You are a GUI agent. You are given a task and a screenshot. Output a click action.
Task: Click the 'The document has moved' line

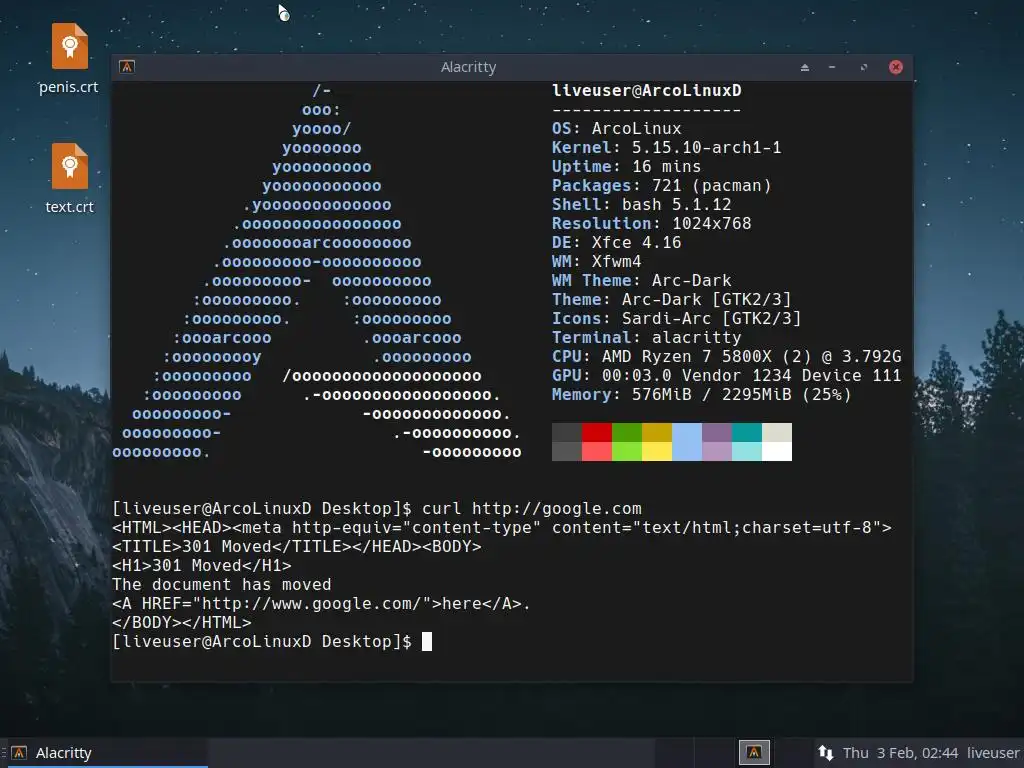(x=222, y=584)
